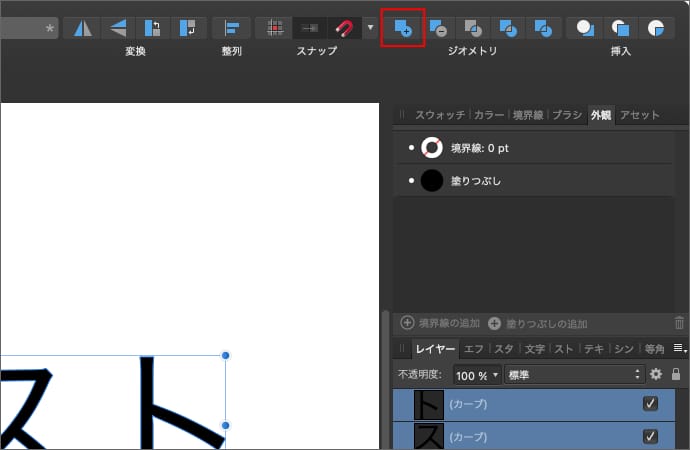Open the alignment options icon
The width and height of the screenshot is (690, 450).
point(231,27)
